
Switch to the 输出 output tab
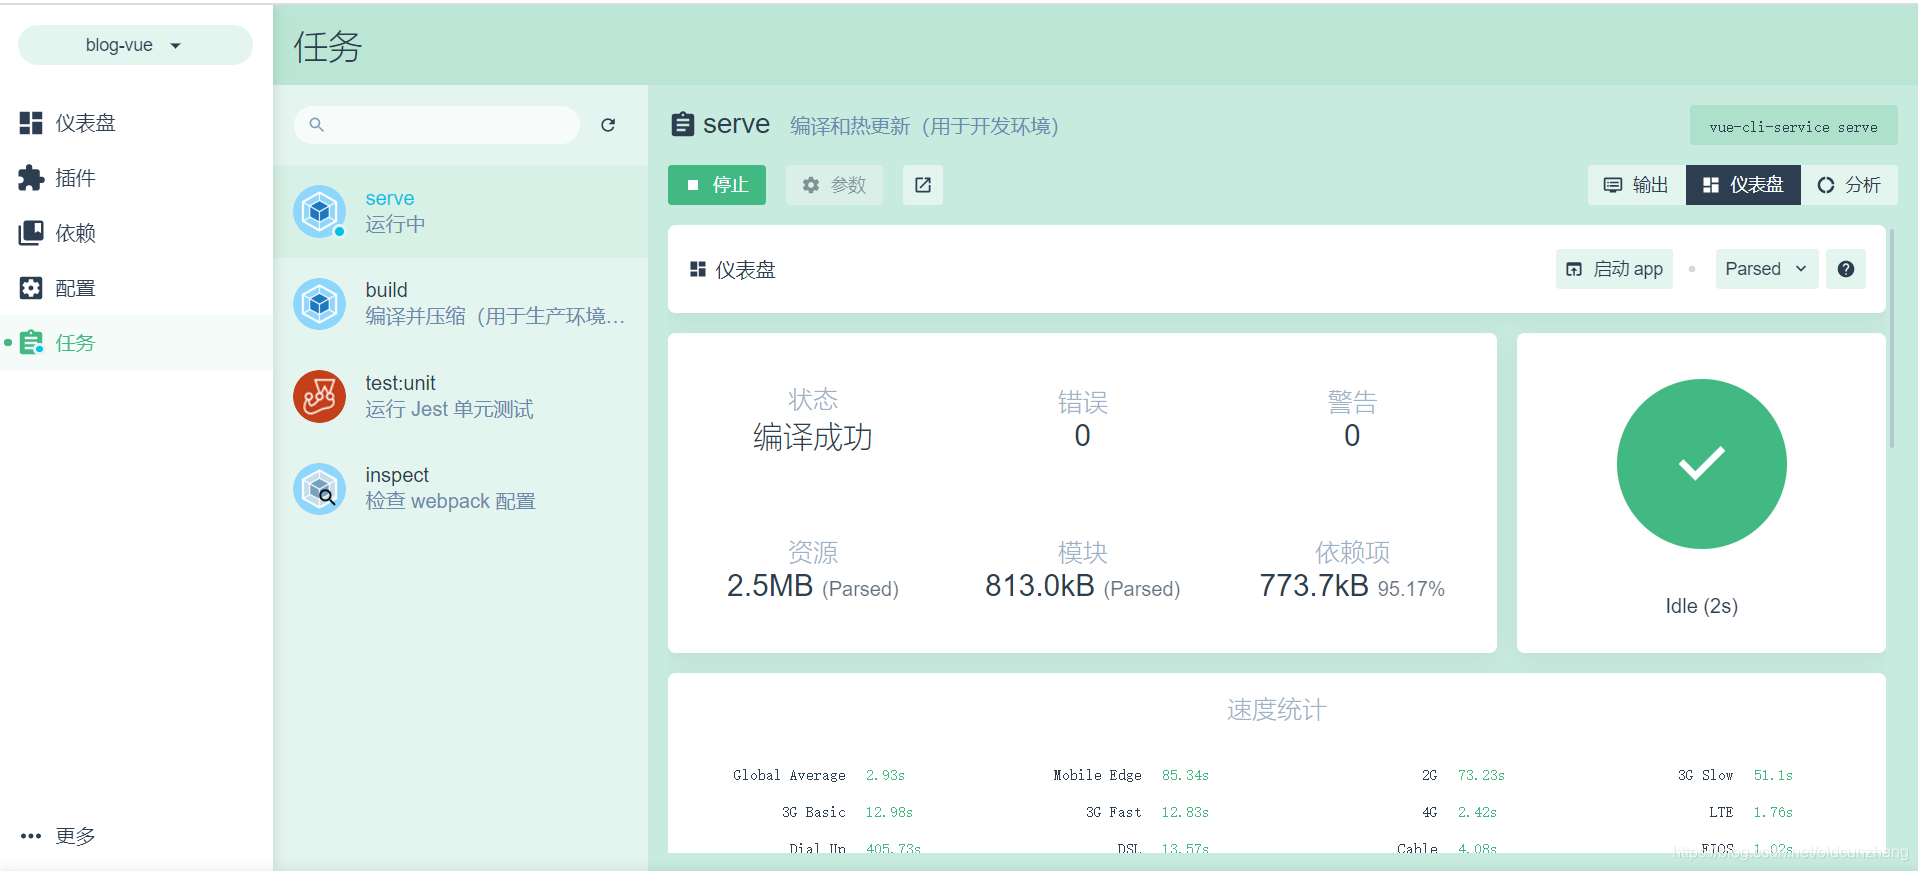[x=1636, y=185]
